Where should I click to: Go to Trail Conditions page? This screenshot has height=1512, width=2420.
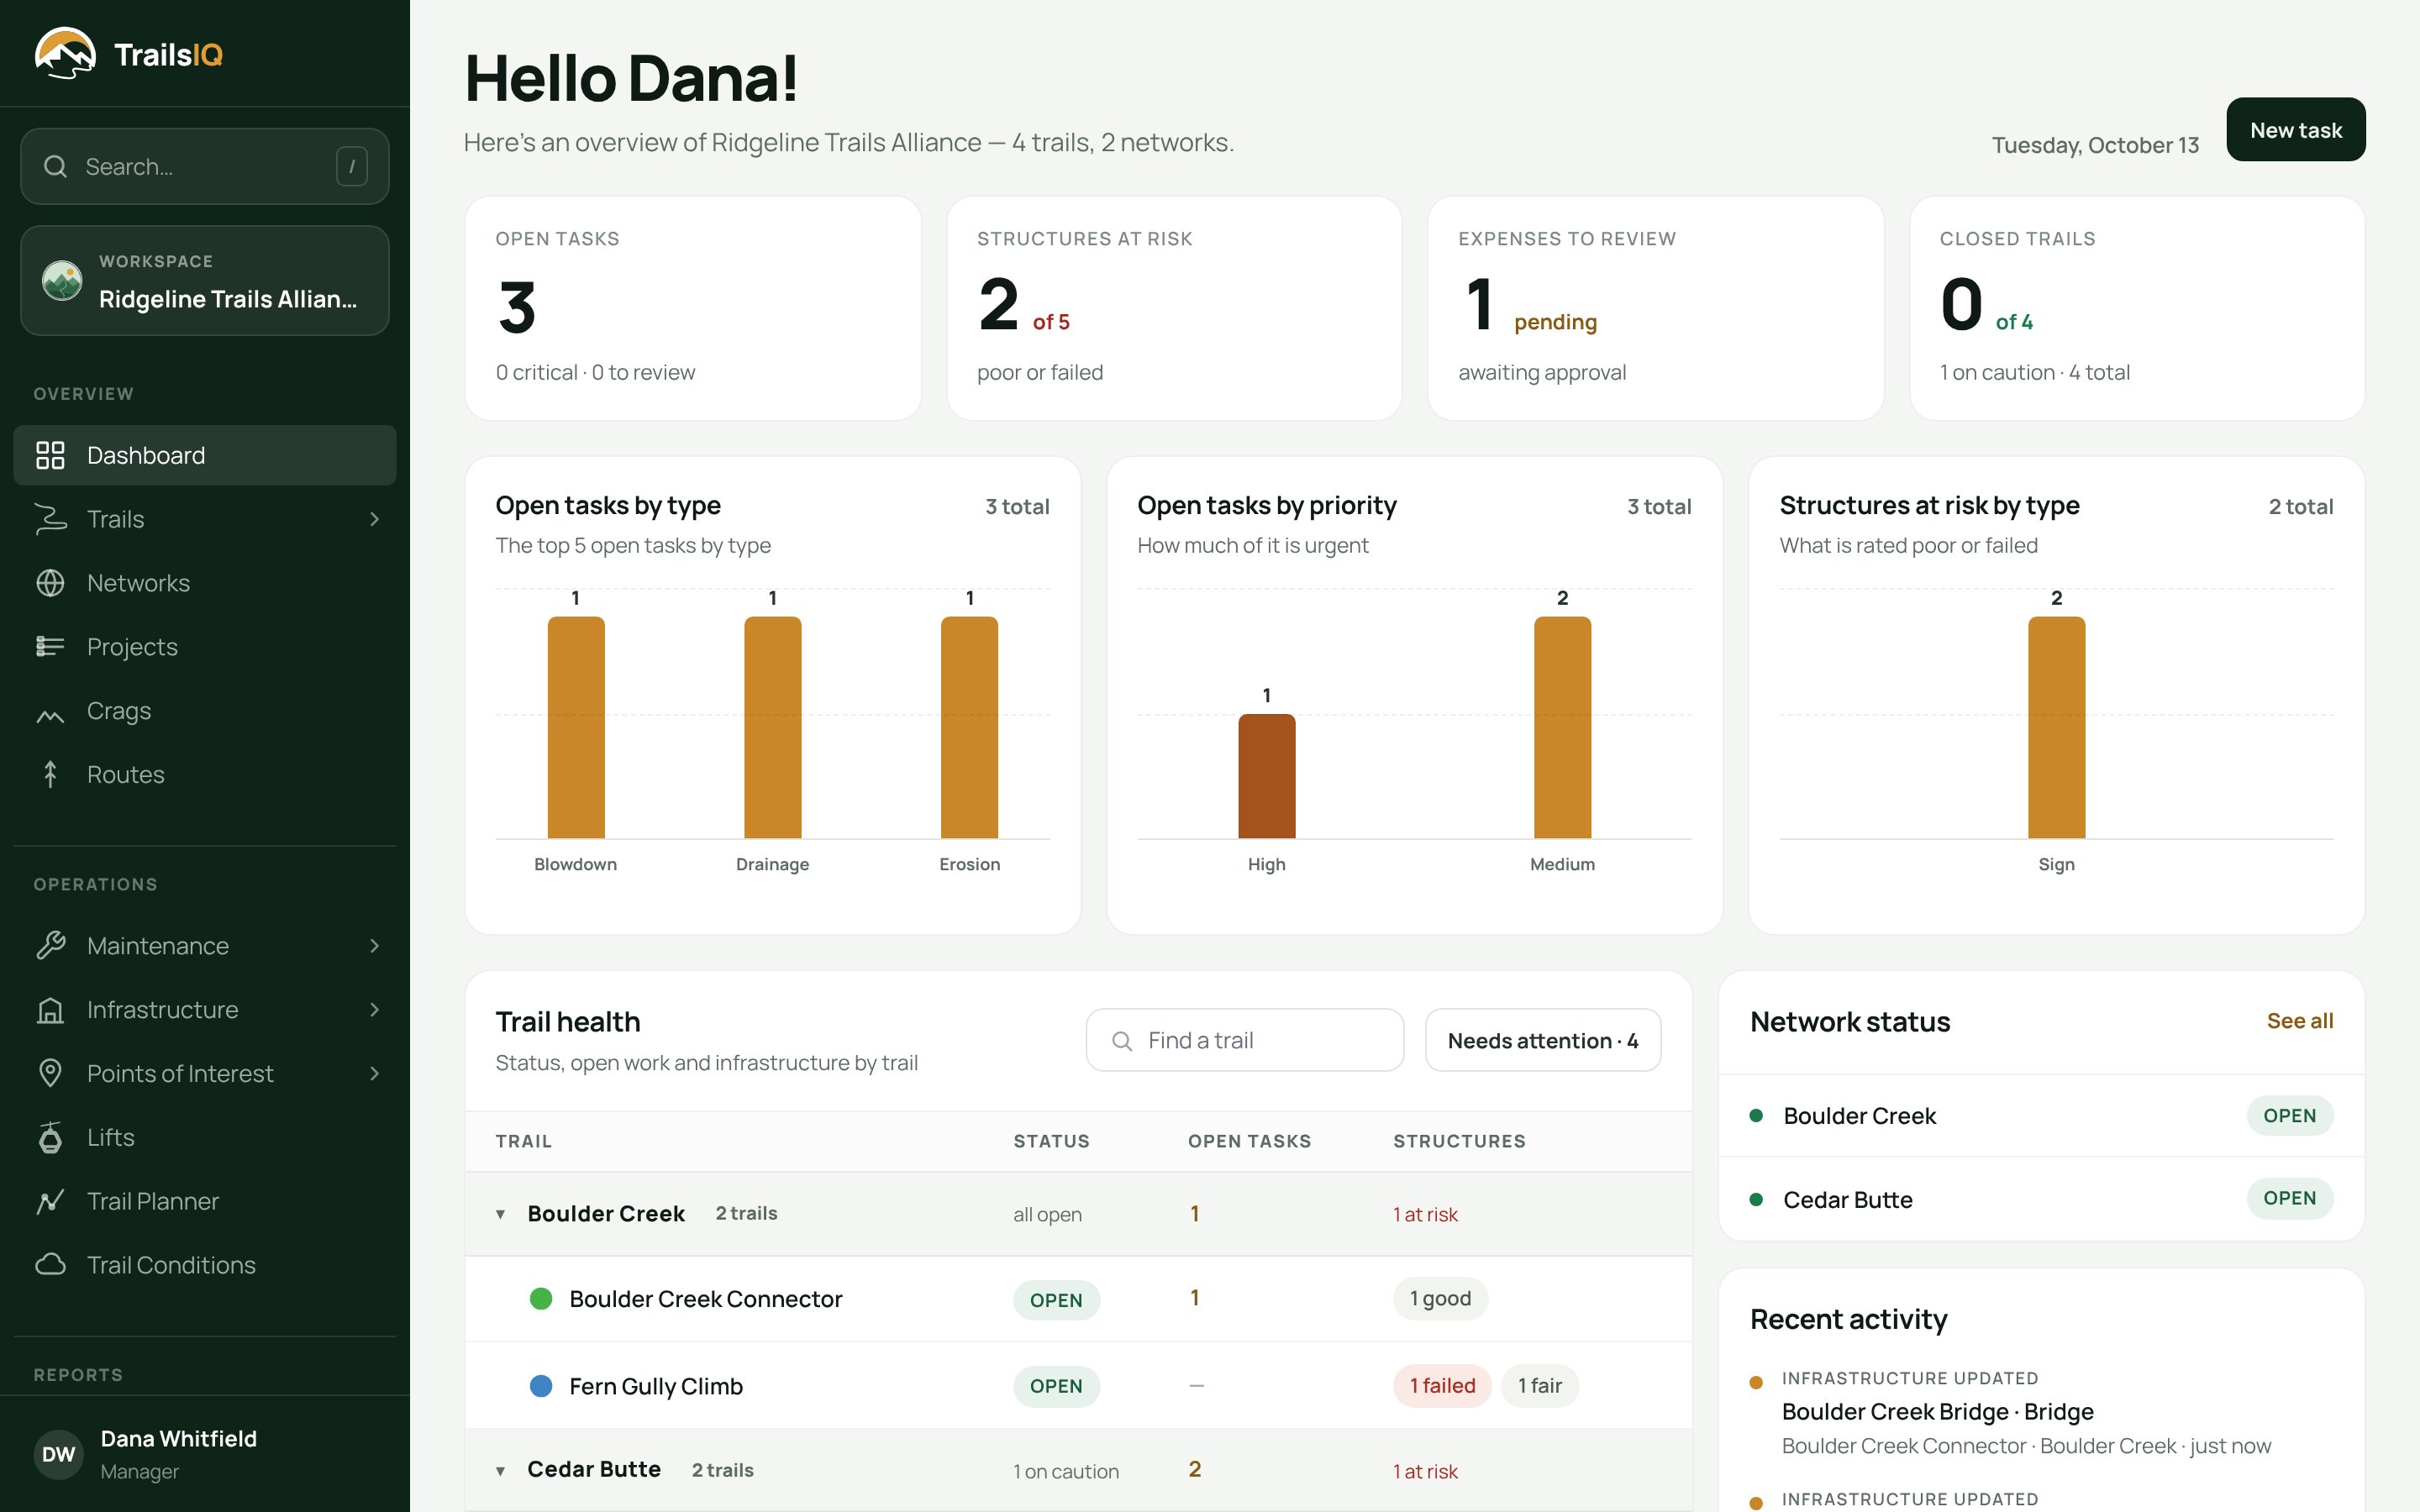click(x=205, y=1265)
